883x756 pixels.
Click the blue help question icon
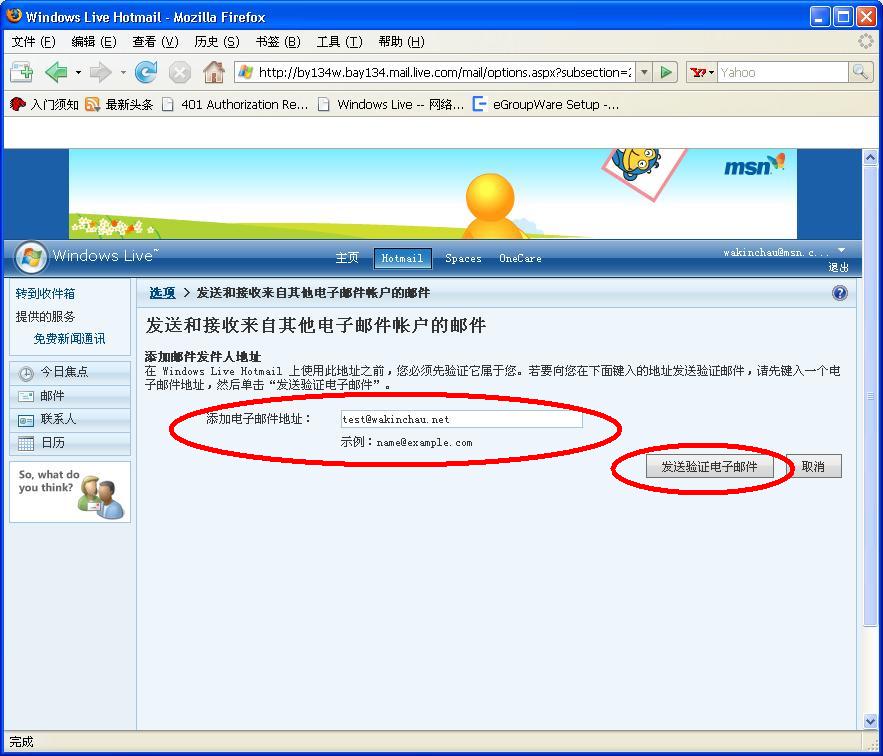point(839,293)
